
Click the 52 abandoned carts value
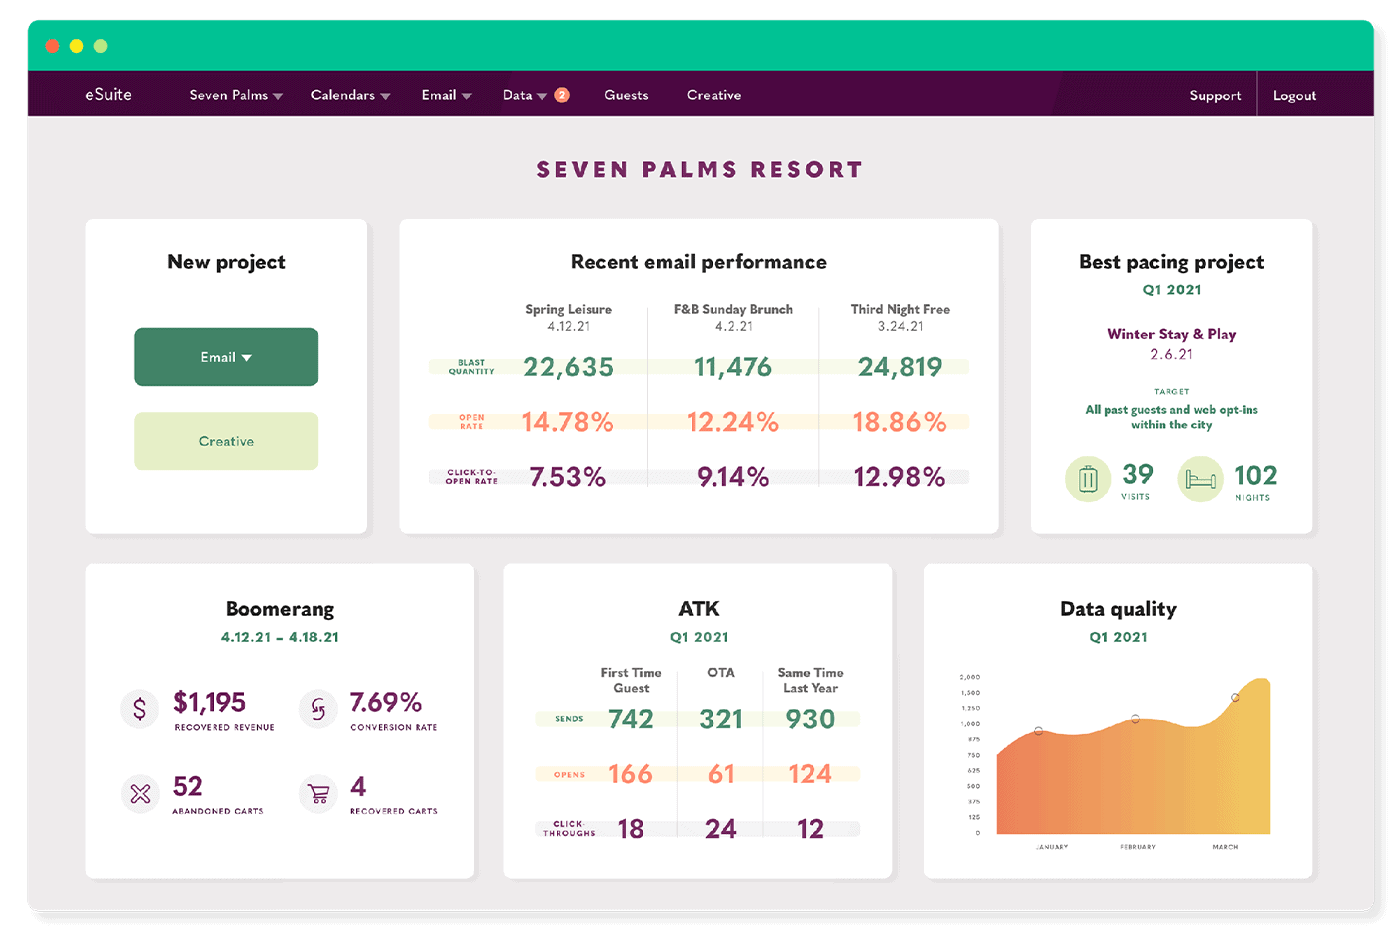[x=187, y=786]
